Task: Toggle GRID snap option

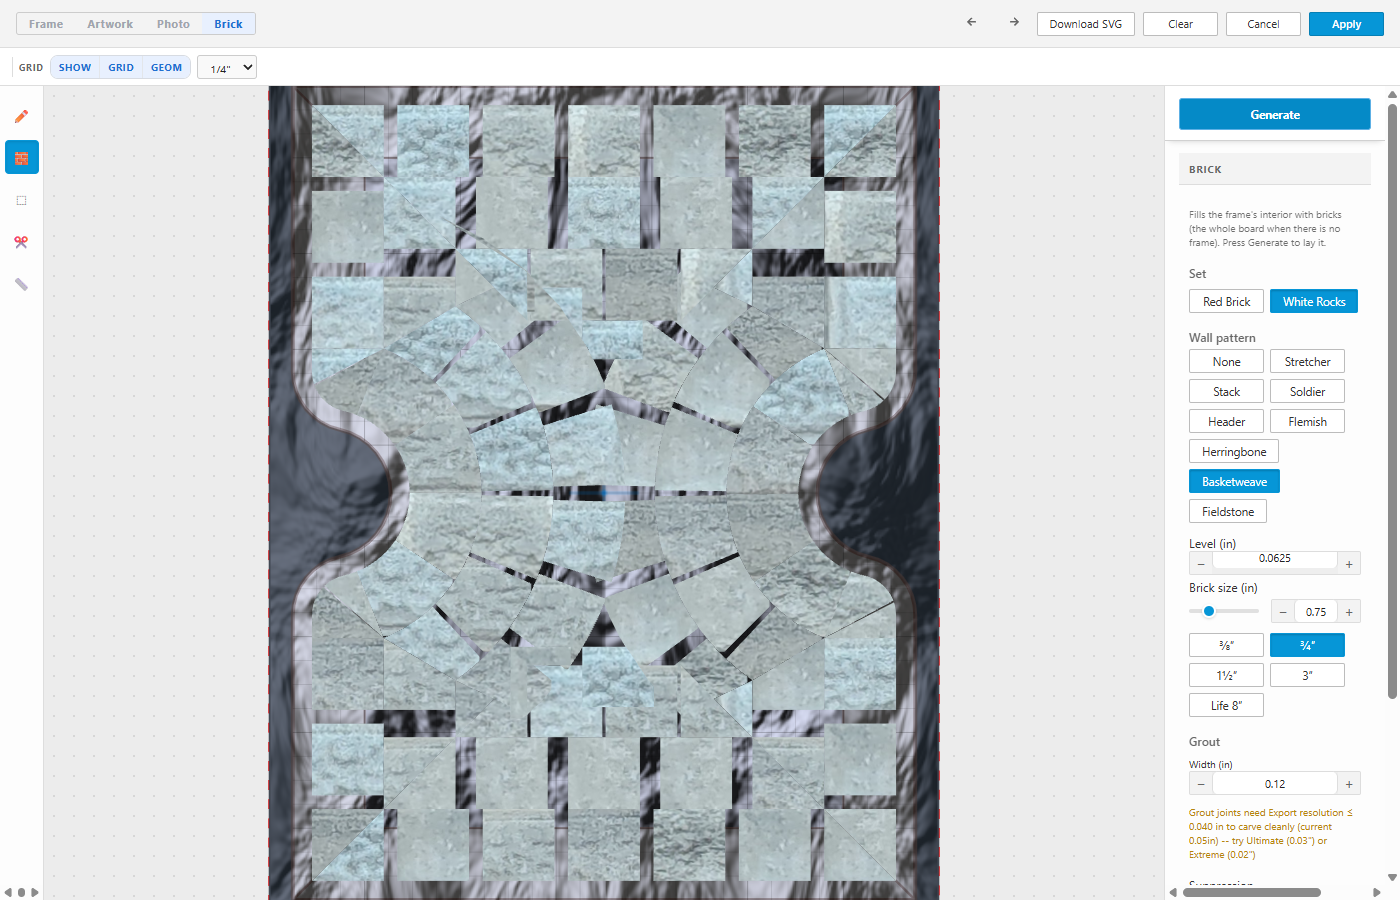Action: point(121,68)
